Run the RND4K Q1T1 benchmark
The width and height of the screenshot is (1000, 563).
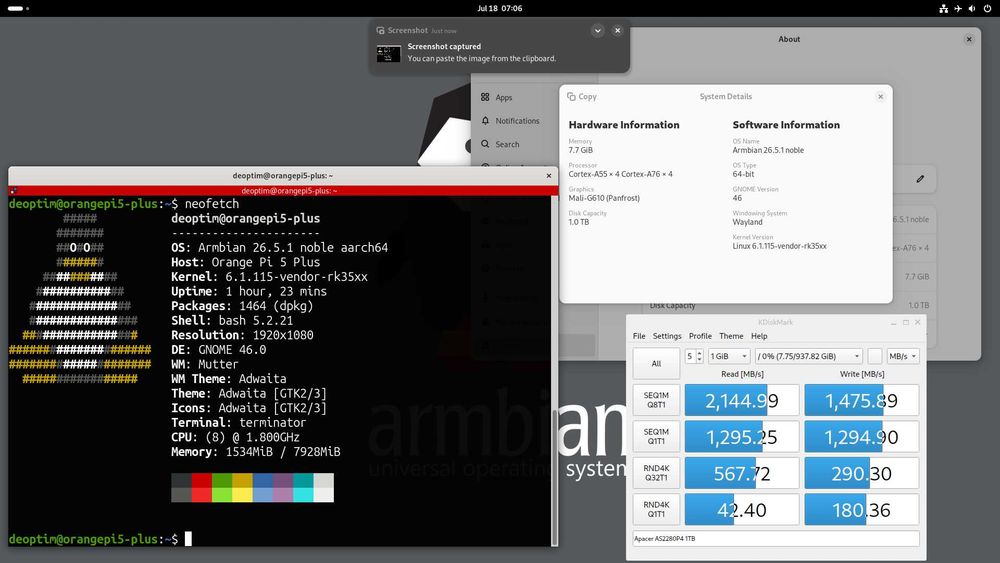point(656,509)
